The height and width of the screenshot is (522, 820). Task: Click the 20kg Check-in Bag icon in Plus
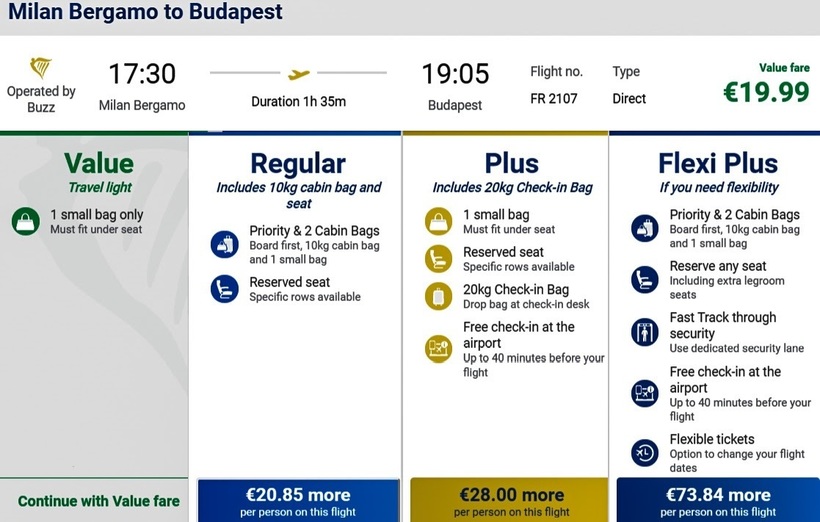click(x=438, y=297)
